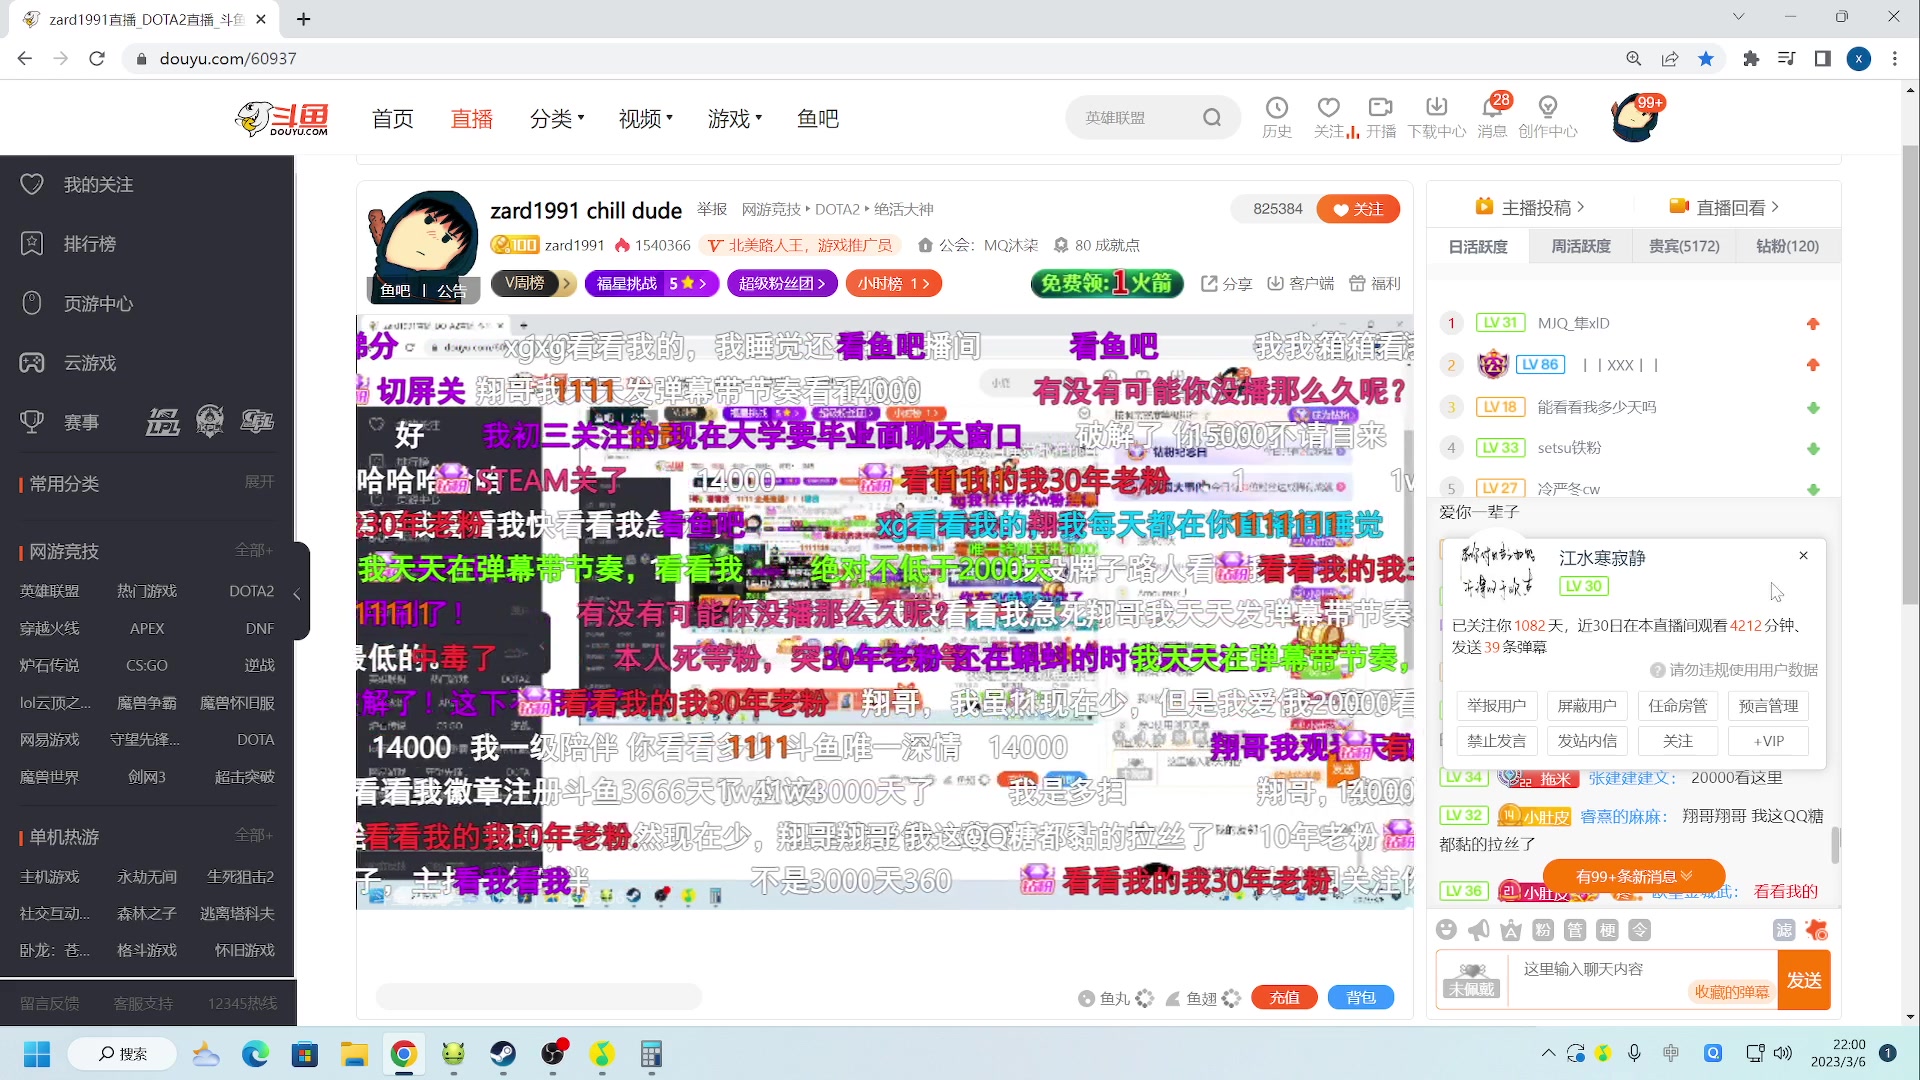Image resolution: width=1920 pixels, height=1080 pixels.
Task: Switch to the 钻粉(120) tab
Action: coord(1787,246)
